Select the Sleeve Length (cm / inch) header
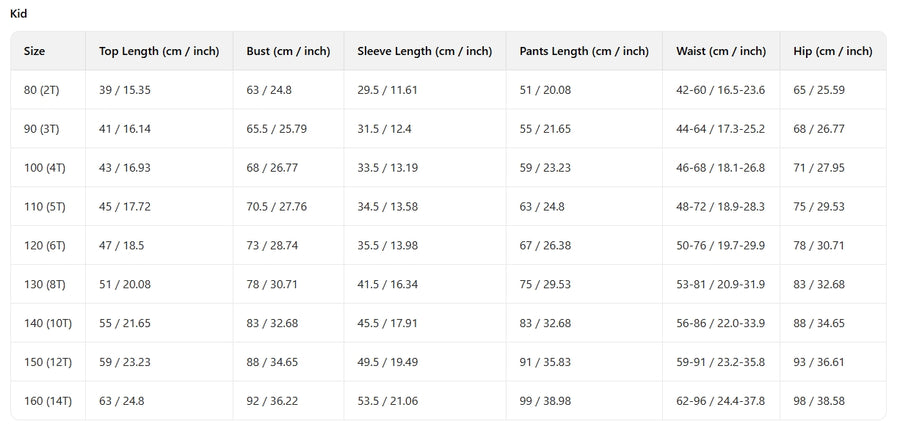The width and height of the screenshot is (900, 432). coord(424,51)
